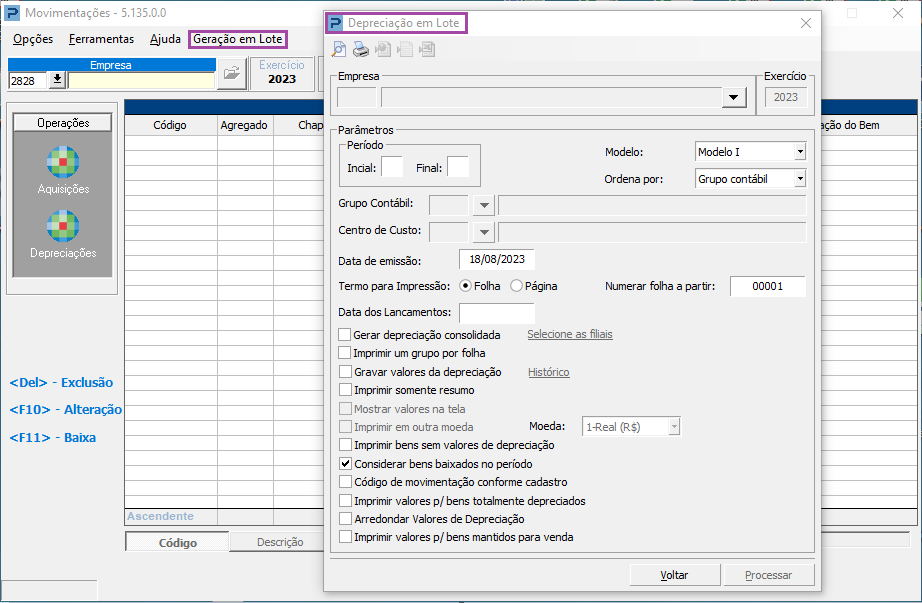Viewport: 922px width, 603px height.
Task: Click the Numerar folha a partir field
Action: [x=768, y=286]
